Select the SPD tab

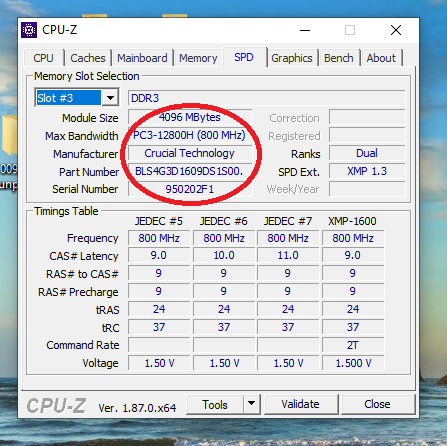pyautogui.click(x=244, y=57)
